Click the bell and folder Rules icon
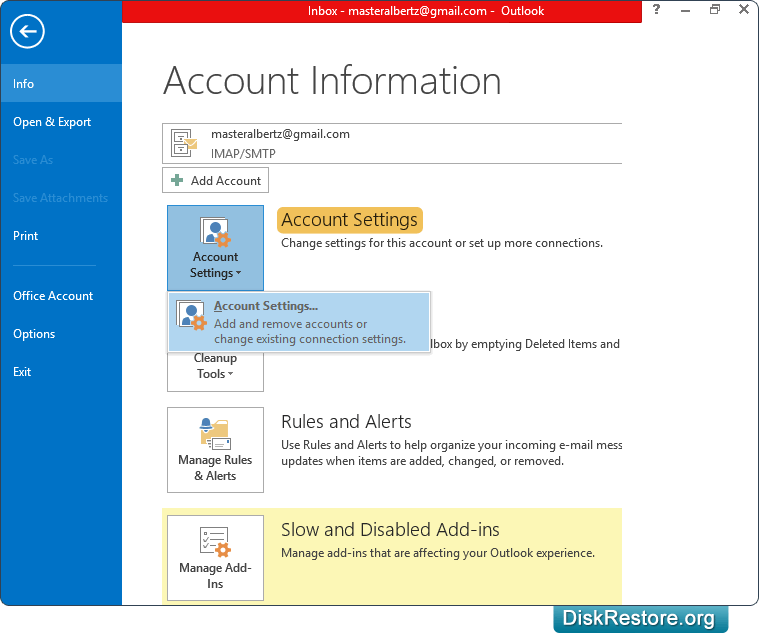Viewport: 759px width, 633px height. click(215, 434)
